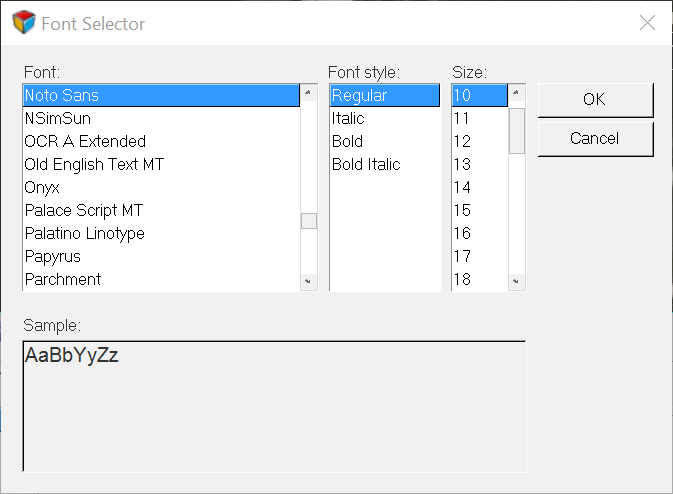
Task: Choose size 18 in Size list
Action: [x=462, y=280]
